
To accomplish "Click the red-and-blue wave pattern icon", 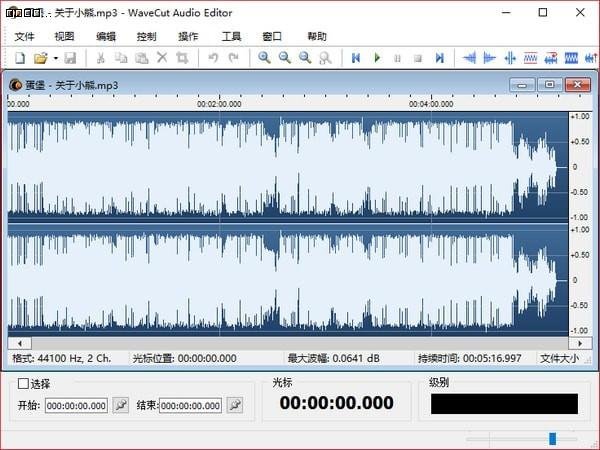I will coord(530,58).
